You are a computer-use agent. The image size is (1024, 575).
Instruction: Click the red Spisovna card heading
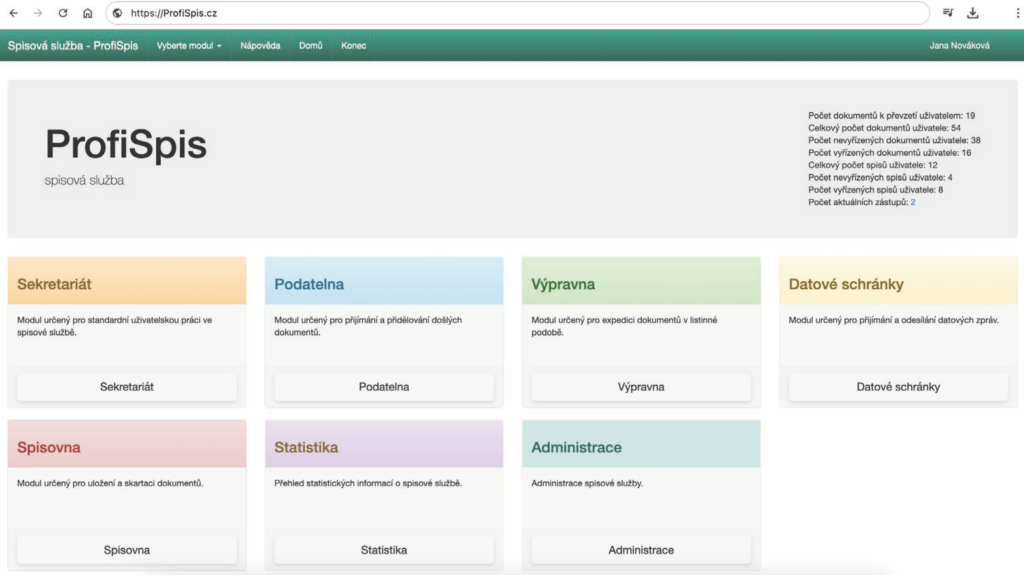(x=49, y=448)
